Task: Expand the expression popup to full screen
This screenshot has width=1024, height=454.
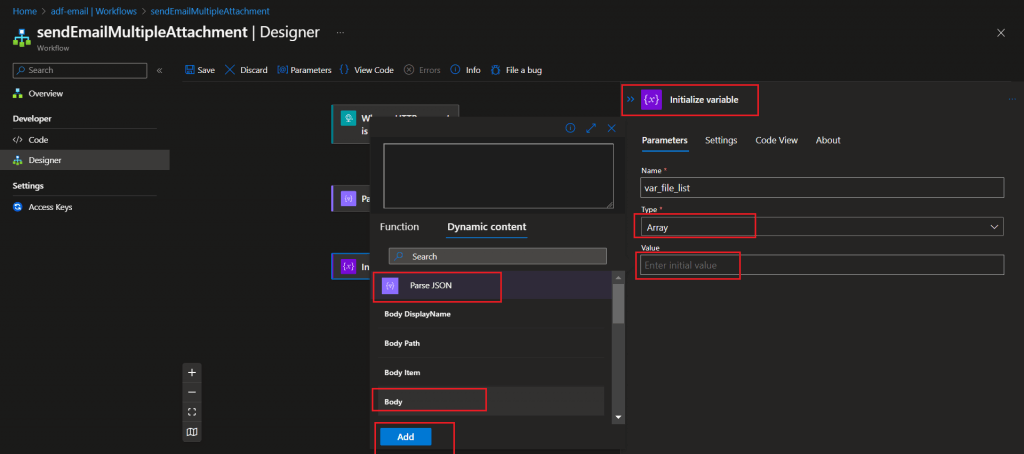Action: click(x=591, y=128)
